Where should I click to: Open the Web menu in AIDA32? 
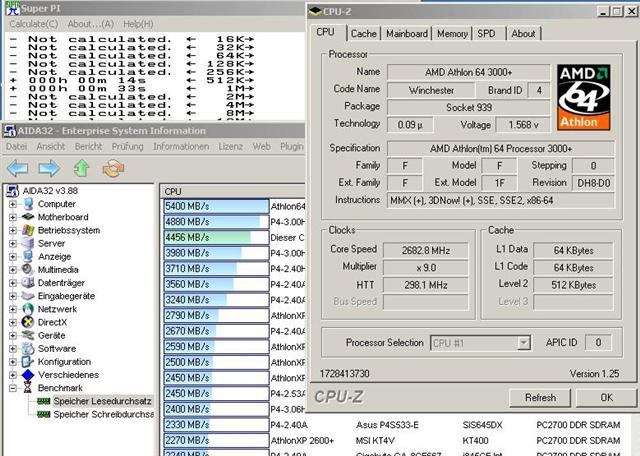tap(262, 146)
